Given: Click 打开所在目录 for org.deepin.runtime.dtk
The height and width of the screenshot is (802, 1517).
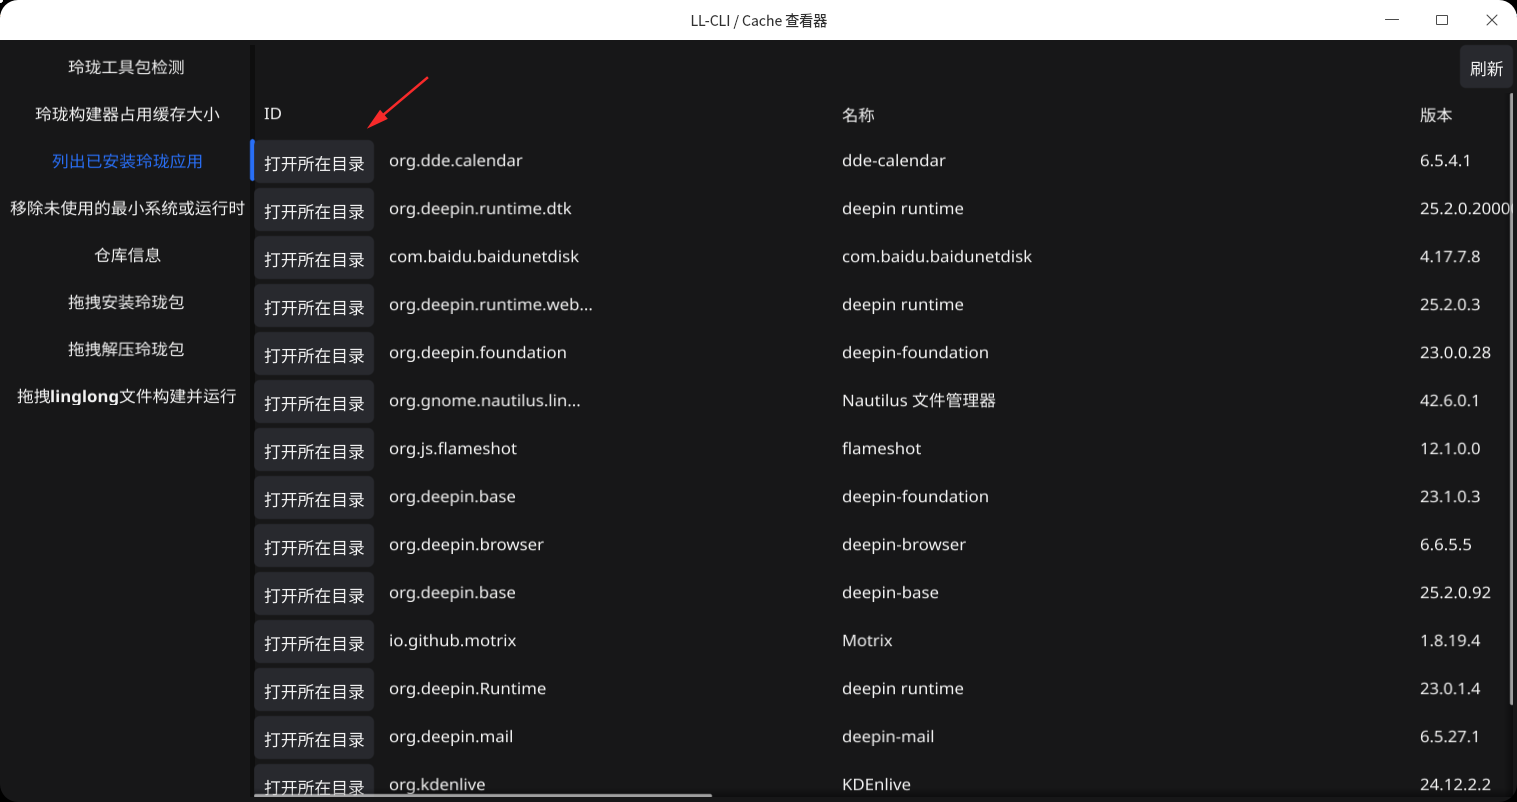Looking at the screenshot, I should (314, 210).
